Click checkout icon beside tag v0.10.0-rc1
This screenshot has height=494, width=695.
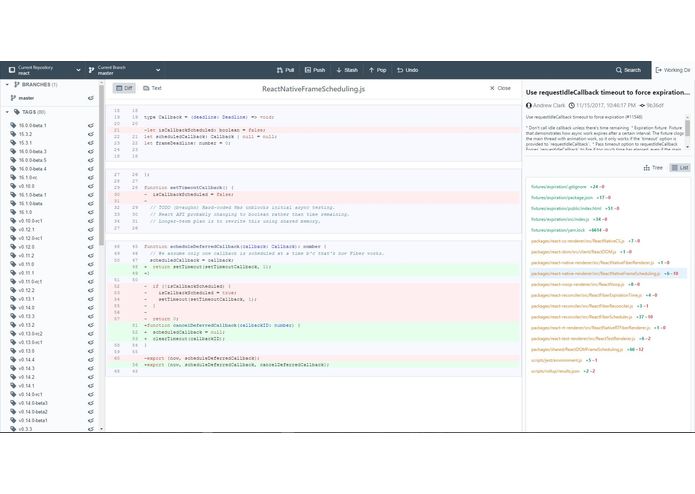tap(91, 221)
